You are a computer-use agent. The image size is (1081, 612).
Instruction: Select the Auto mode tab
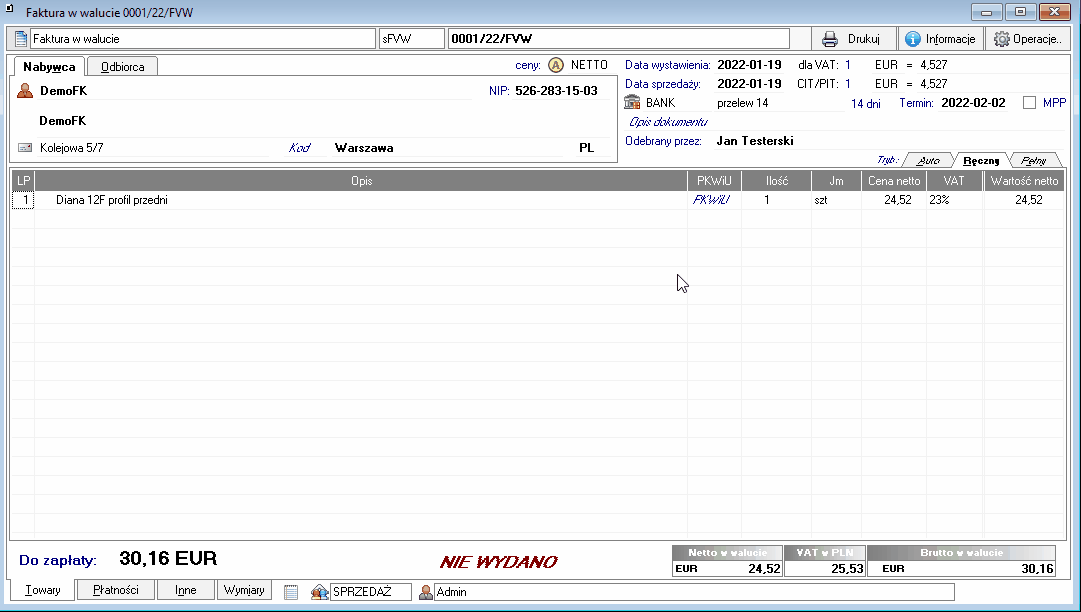[x=927, y=160]
